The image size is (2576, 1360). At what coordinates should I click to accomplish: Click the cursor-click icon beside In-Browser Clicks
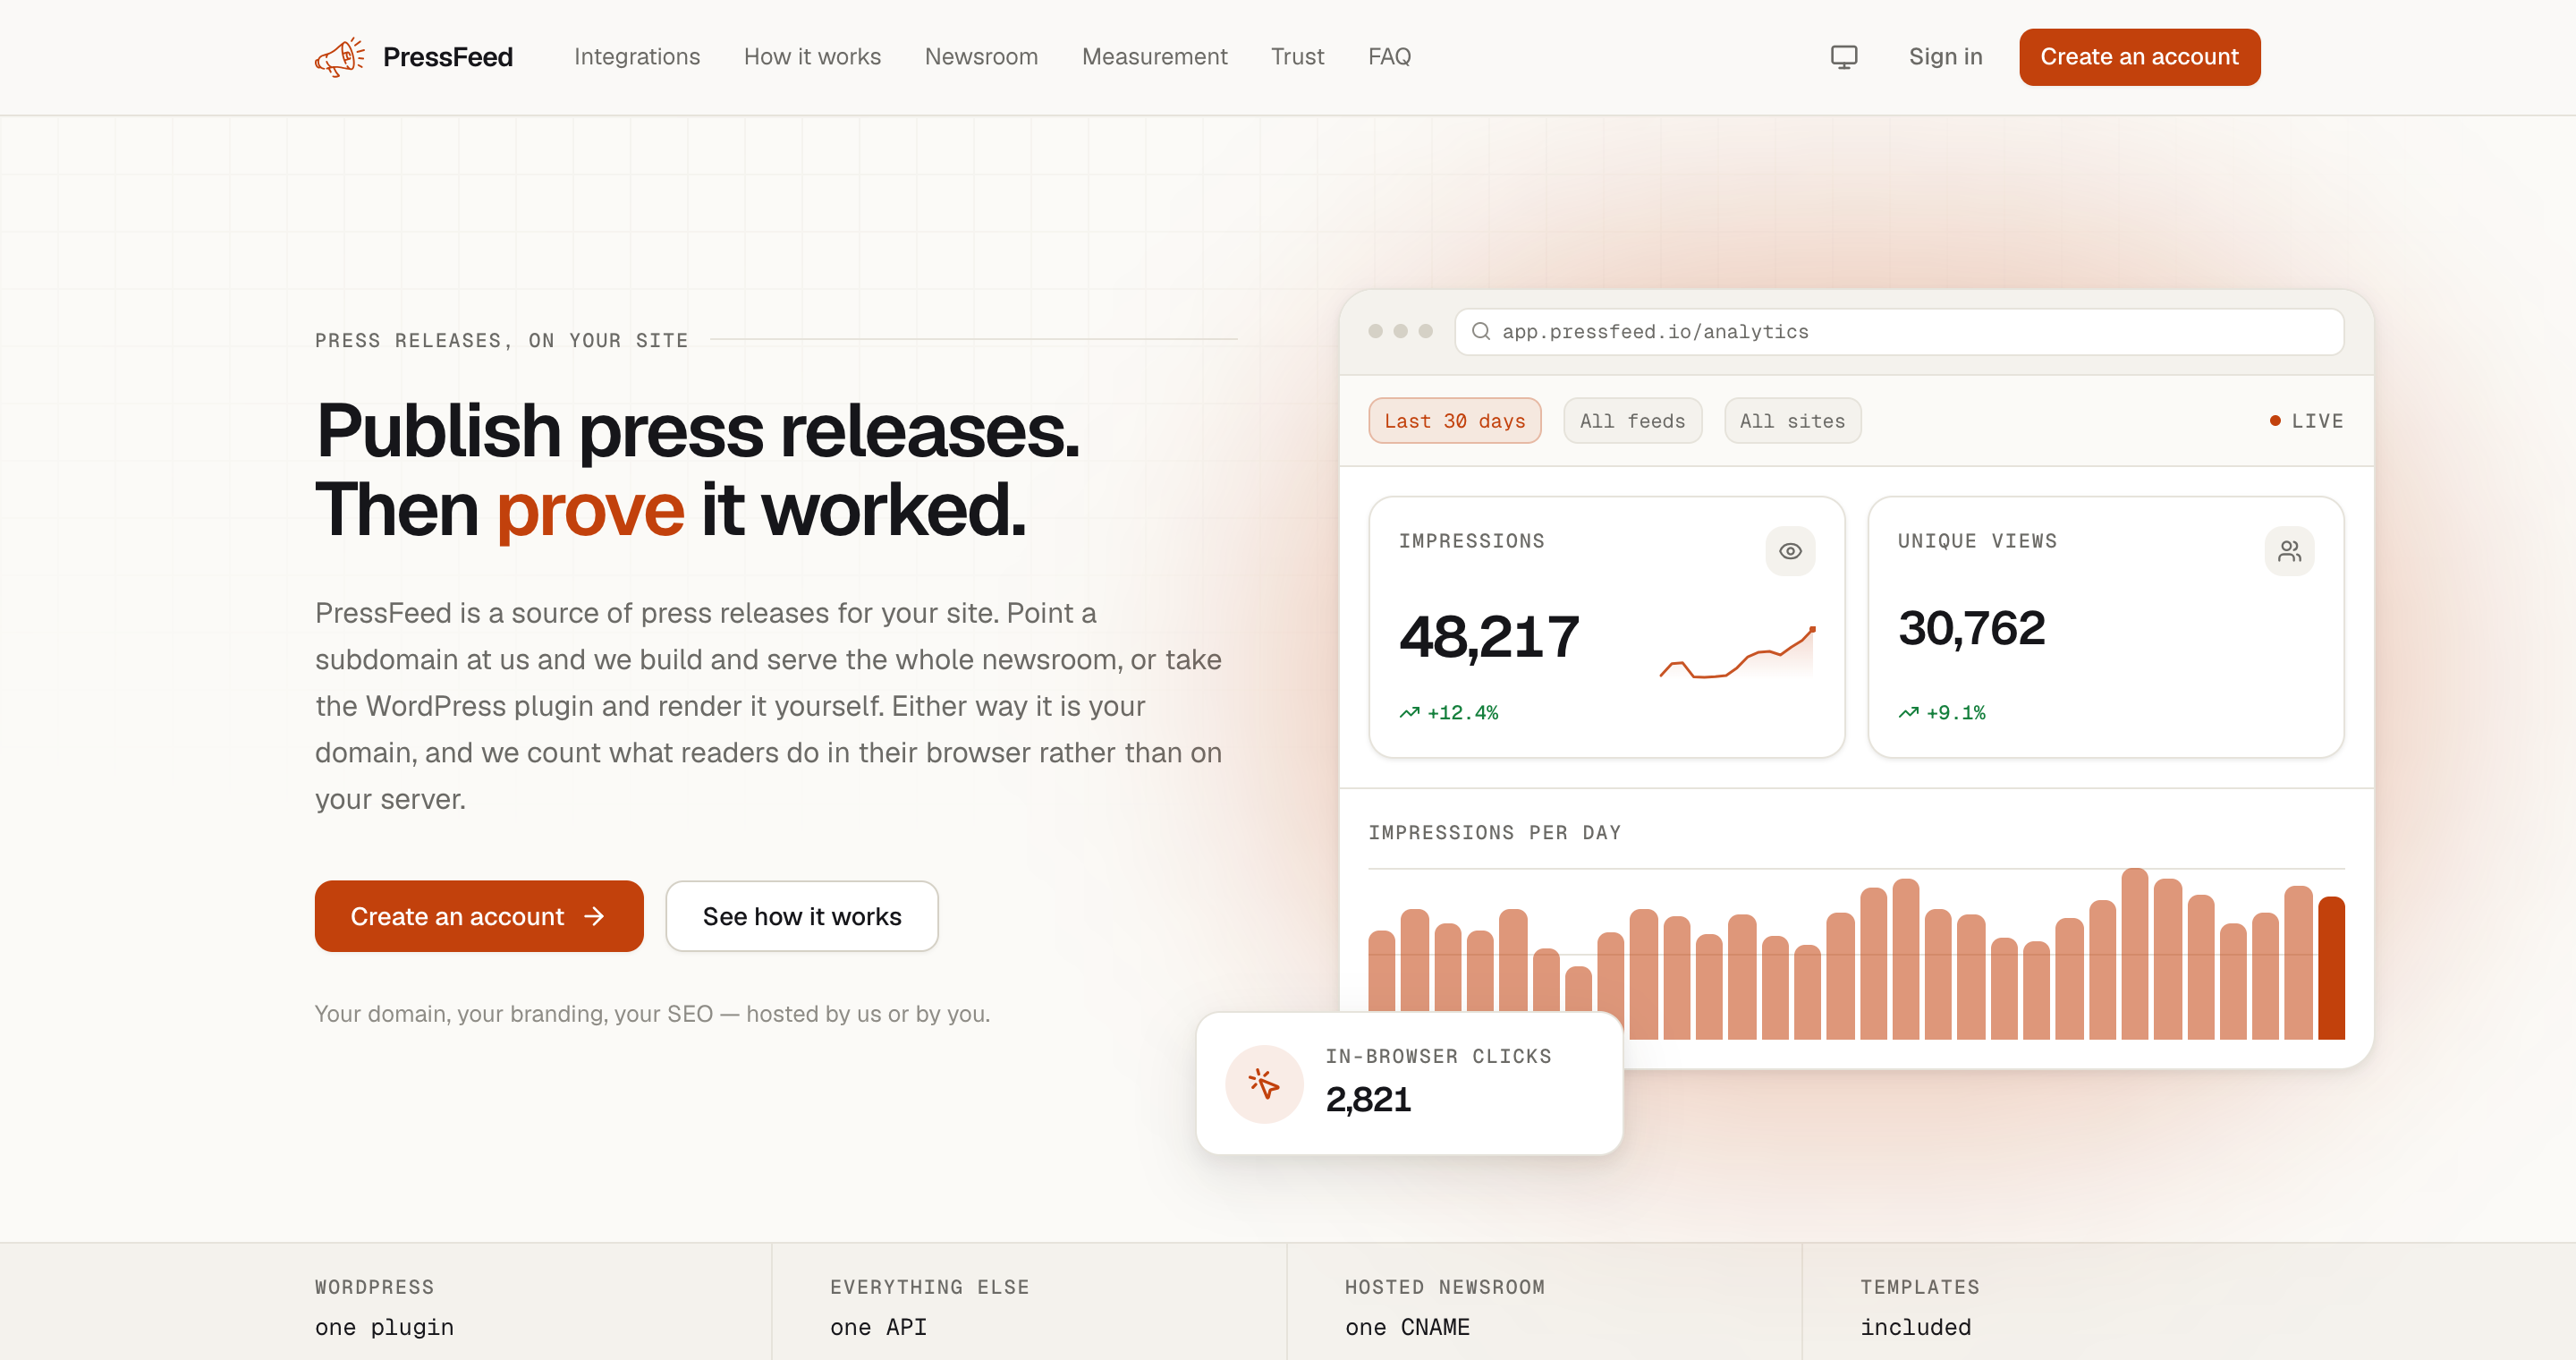point(1263,1084)
